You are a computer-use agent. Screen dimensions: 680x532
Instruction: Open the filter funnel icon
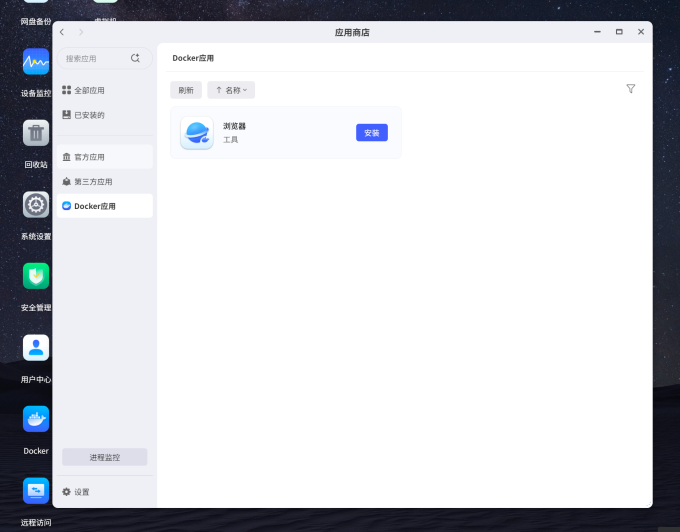point(631,89)
